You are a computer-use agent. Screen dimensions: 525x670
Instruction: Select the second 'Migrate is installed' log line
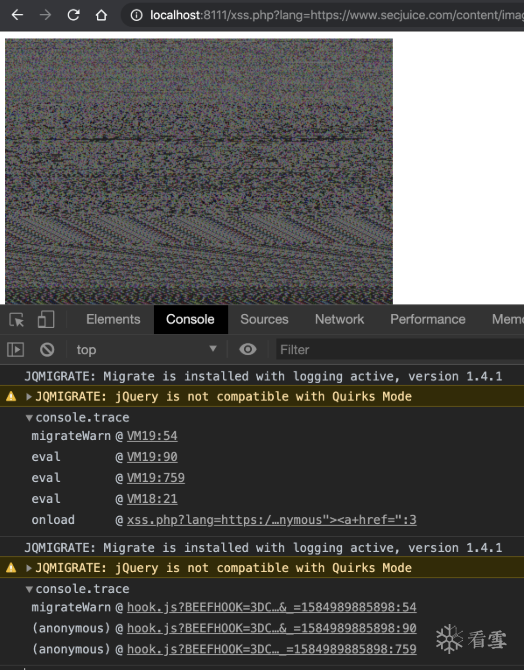pyautogui.click(x=263, y=548)
